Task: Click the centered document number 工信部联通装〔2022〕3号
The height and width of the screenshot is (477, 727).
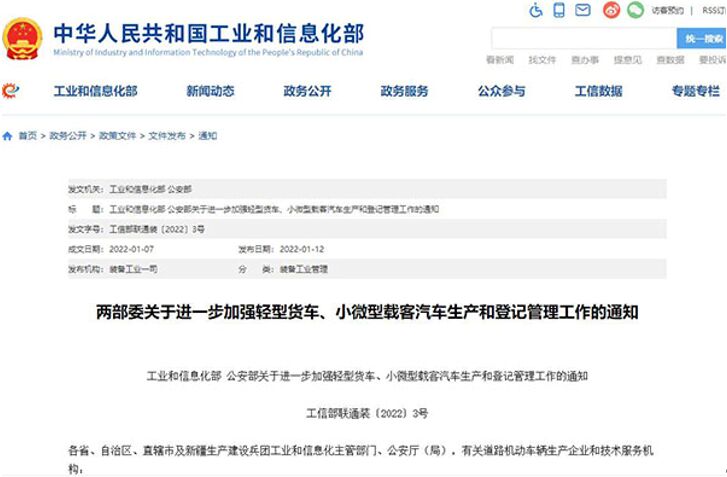Action: click(367, 413)
